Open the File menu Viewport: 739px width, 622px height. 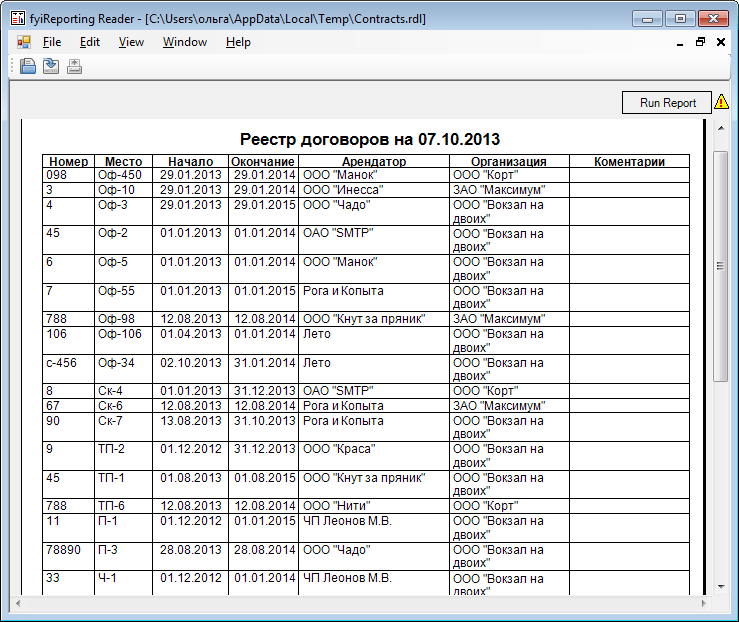pyautogui.click(x=52, y=42)
